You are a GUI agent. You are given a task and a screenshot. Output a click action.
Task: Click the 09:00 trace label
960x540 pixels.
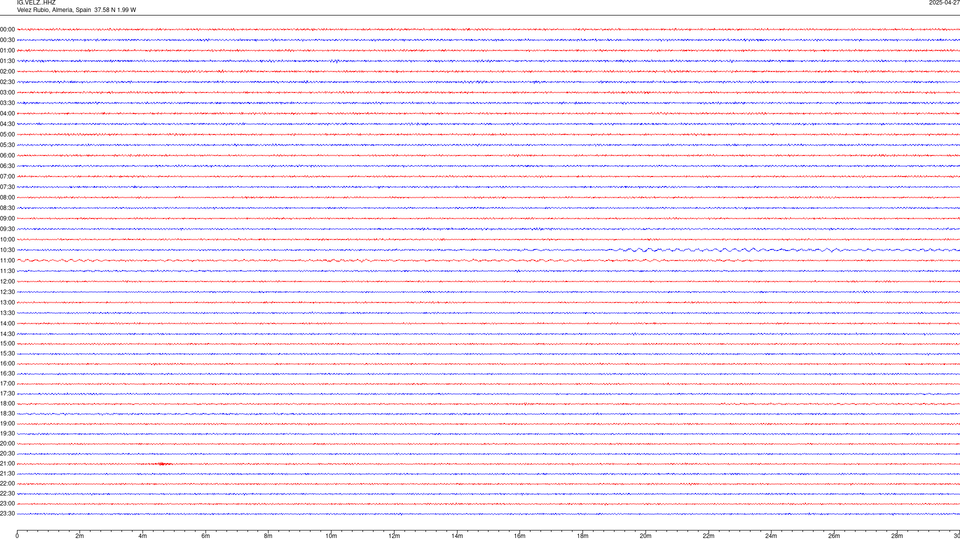coord(7,219)
